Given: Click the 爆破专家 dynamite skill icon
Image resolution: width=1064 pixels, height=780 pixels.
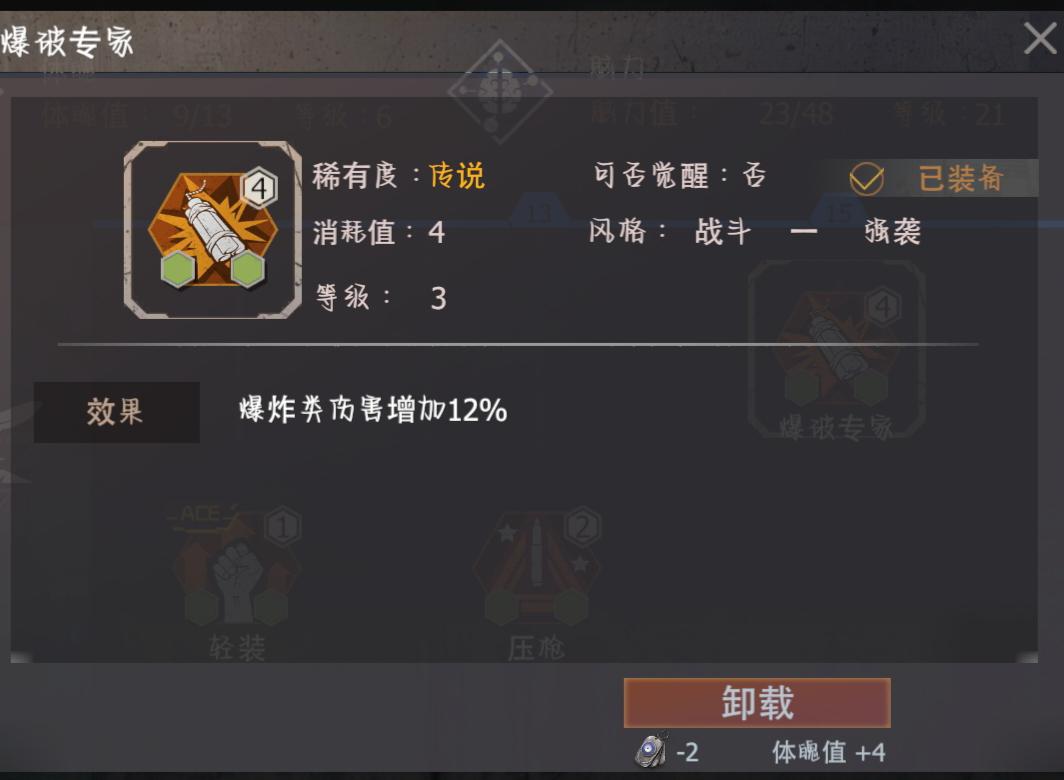Looking at the screenshot, I should coord(212,230).
